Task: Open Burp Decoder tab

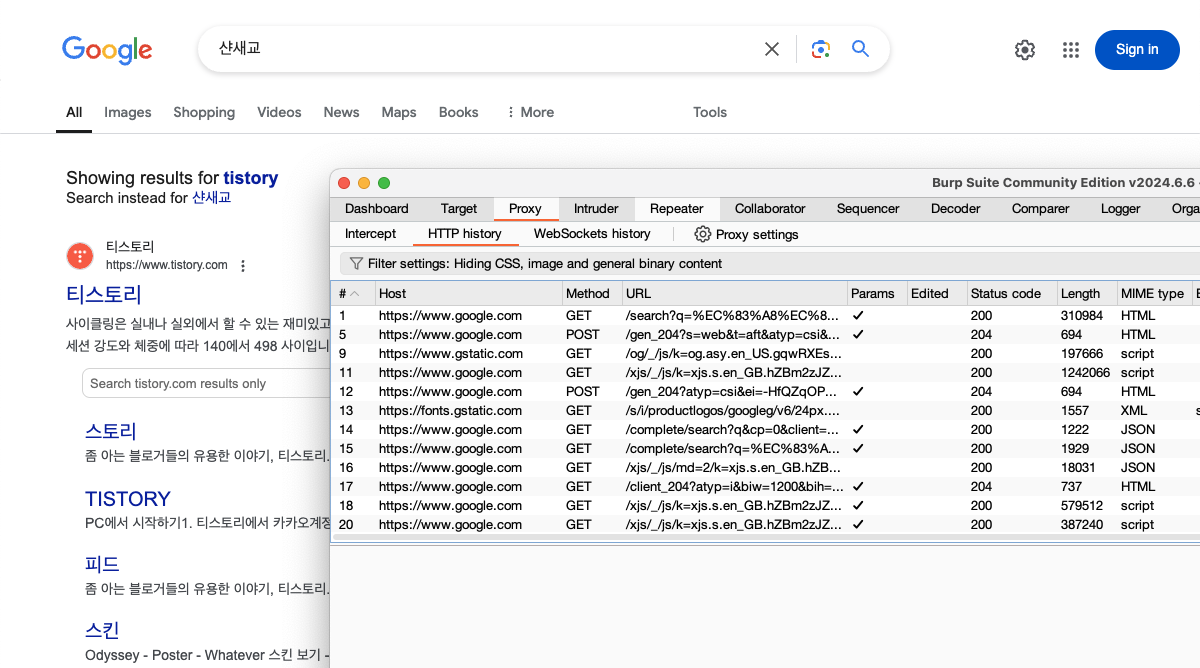Action: pos(956,209)
